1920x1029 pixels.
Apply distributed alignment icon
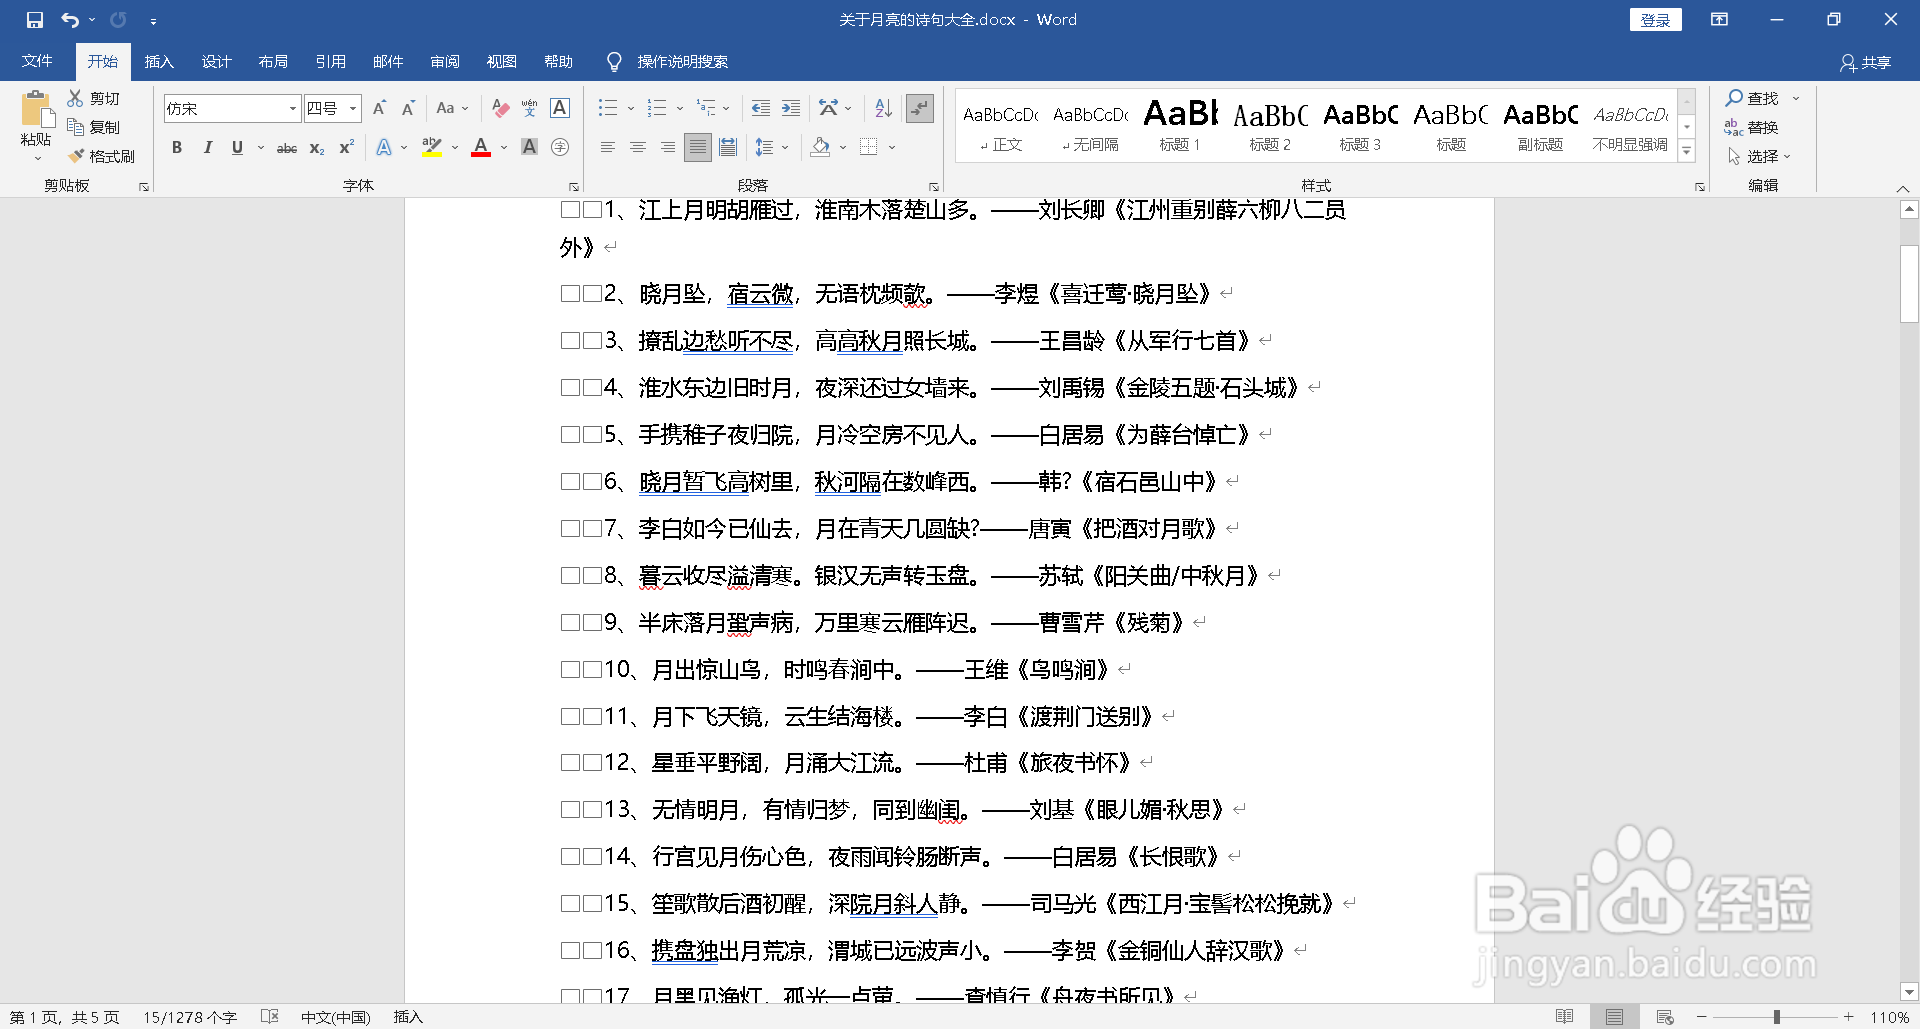coord(728,148)
